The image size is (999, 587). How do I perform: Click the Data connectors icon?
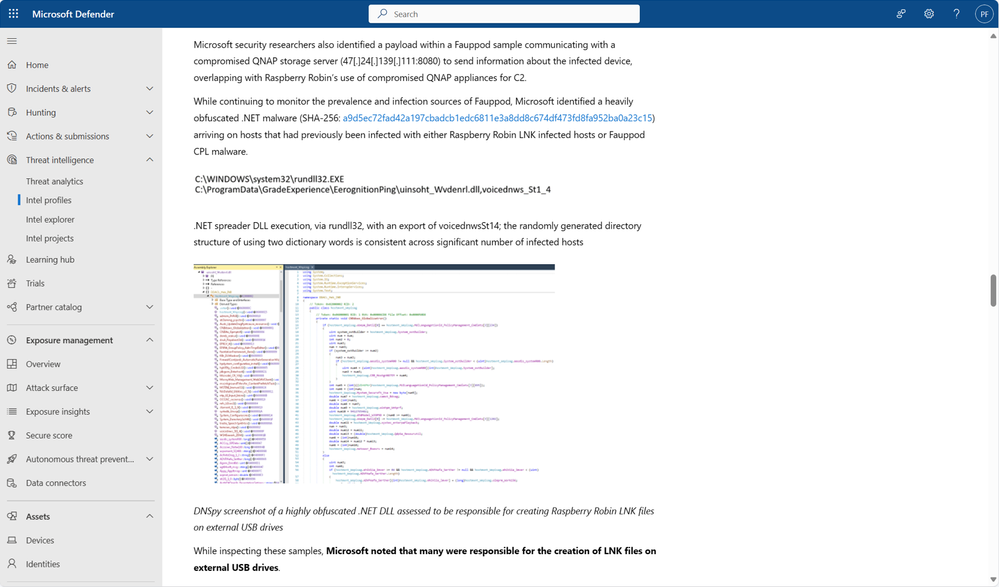point(12,483)
